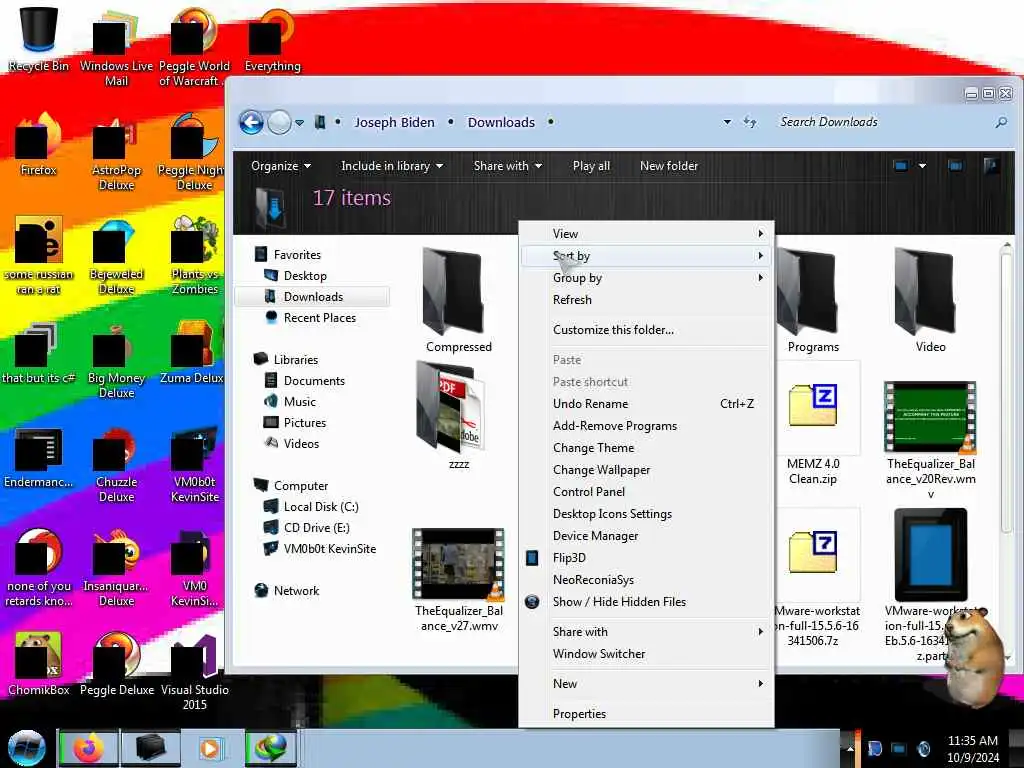Select Network in navigation pane
This screenshot has height=768, width=1024.
296,590
